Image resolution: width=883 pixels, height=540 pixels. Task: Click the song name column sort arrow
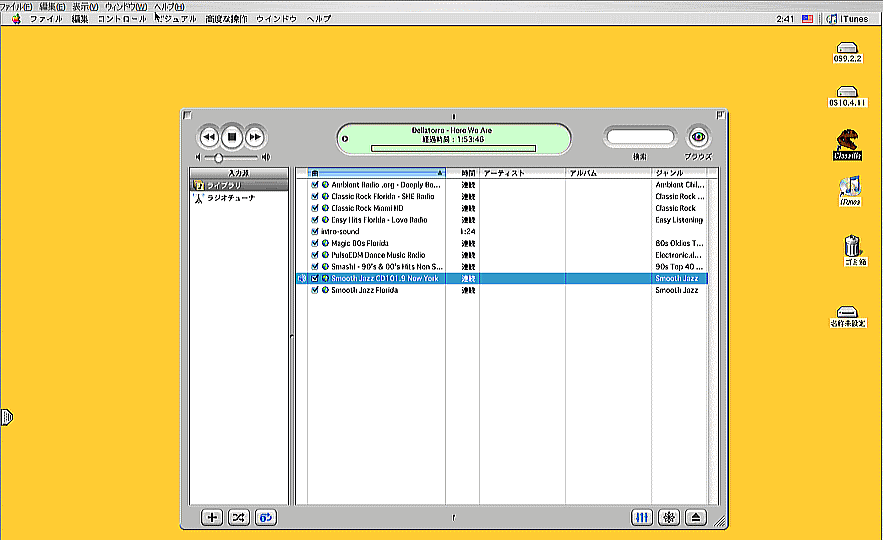click(440, 173)
